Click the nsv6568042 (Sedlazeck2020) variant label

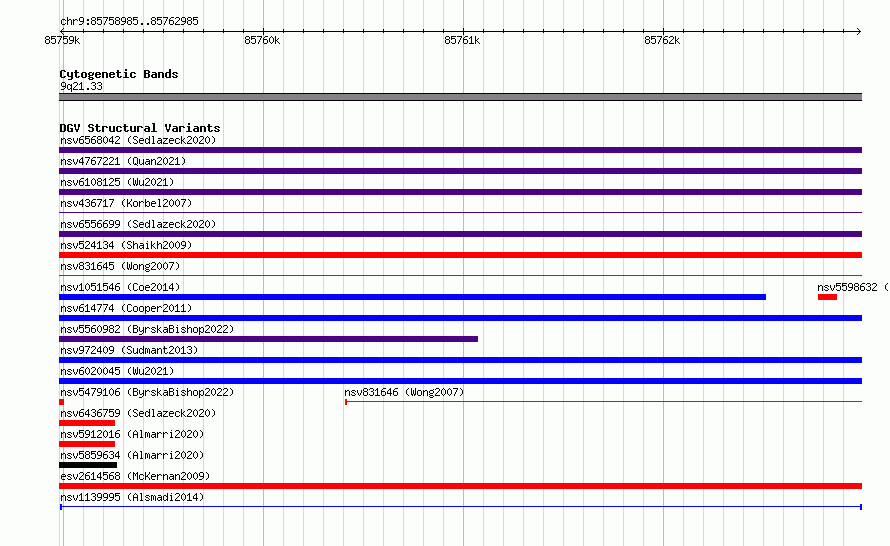[138, 140]
